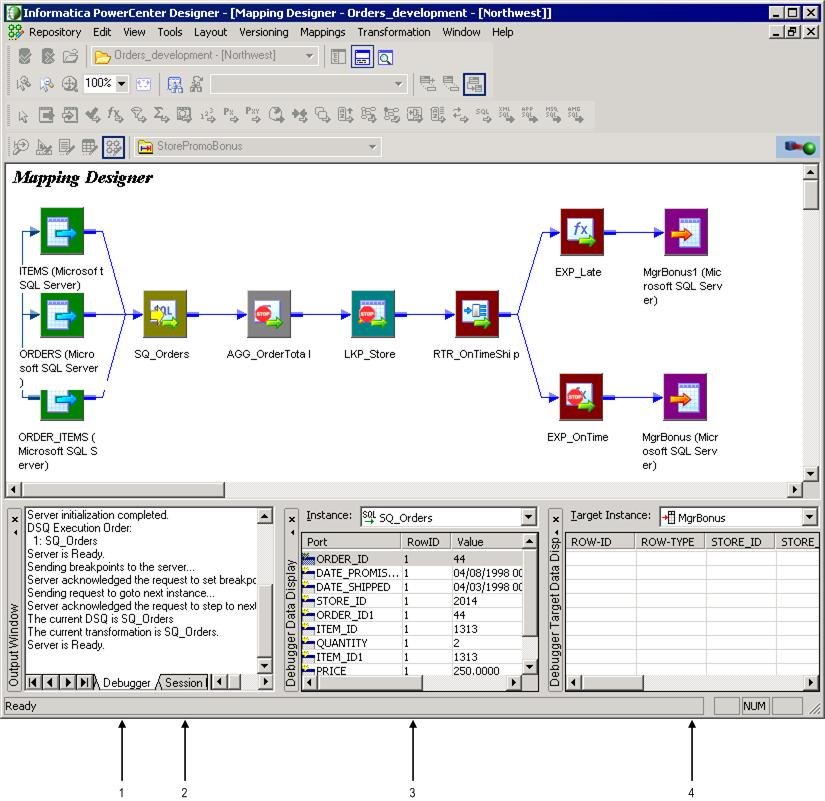
Task: Open the 100% zoom dropdown
Action: point(122,84)
